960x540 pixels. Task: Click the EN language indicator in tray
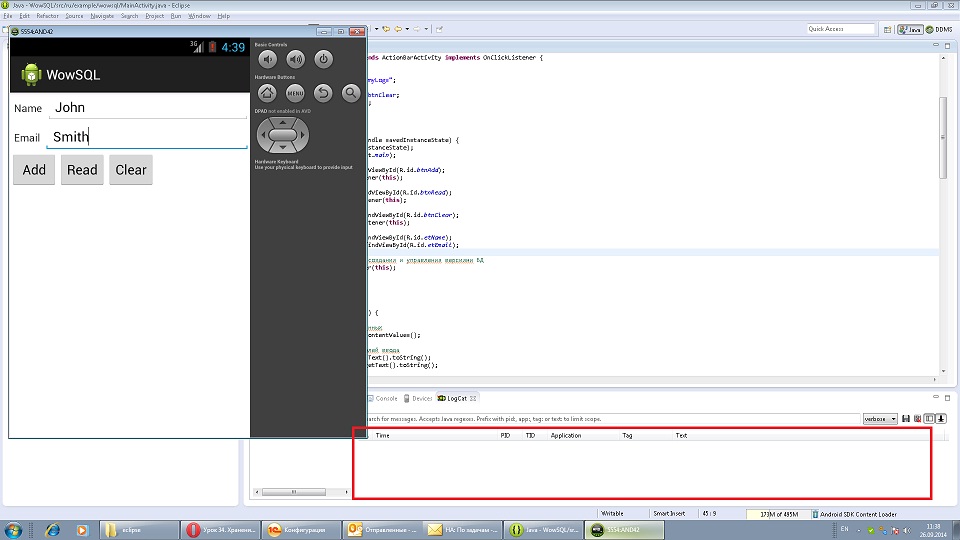pos(845,529)
